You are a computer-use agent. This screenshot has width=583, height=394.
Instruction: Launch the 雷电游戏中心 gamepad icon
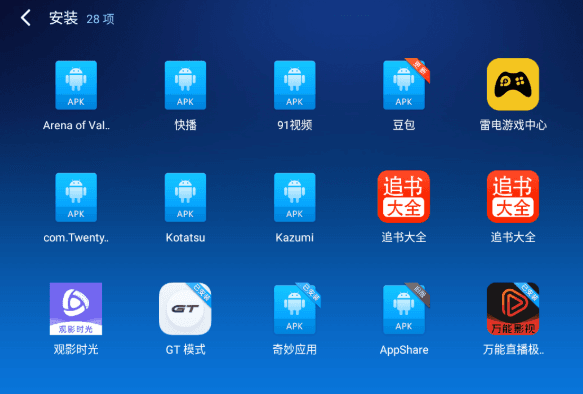coord(513,84)
